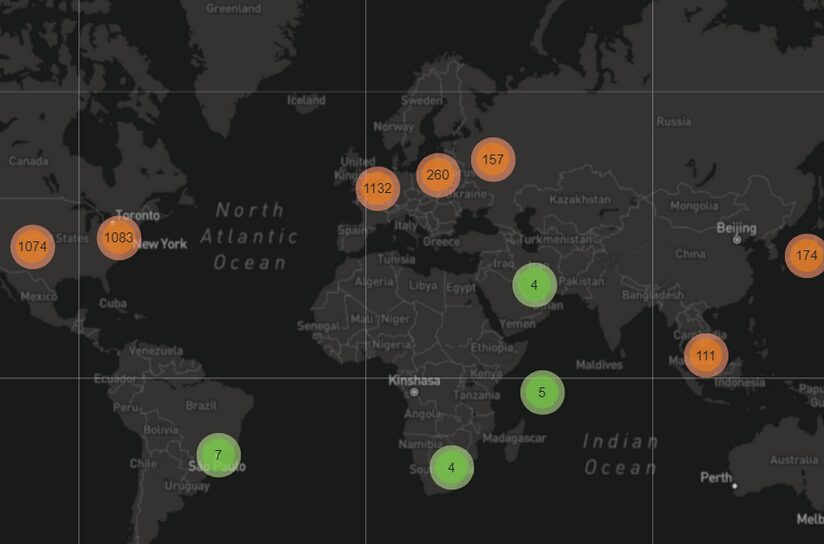This screenshot has height=544, width=824.
Task: Click the Greenland map label
Action: pos(233,8)
